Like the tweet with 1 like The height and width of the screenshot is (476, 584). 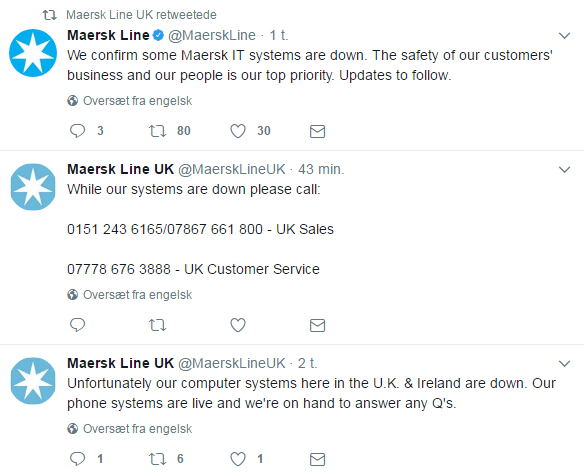click(238, 459)
